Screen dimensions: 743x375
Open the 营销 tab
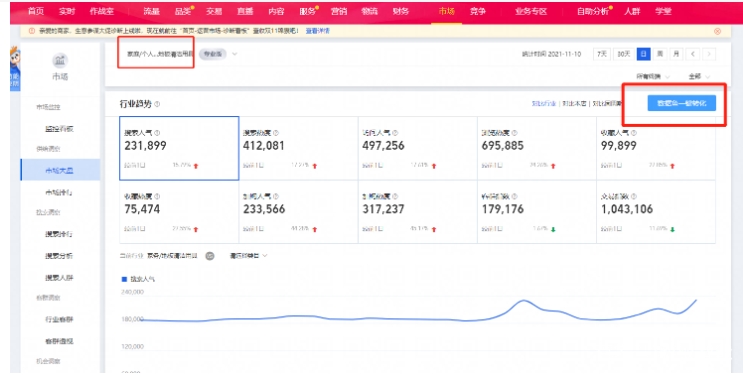point(338,11)
